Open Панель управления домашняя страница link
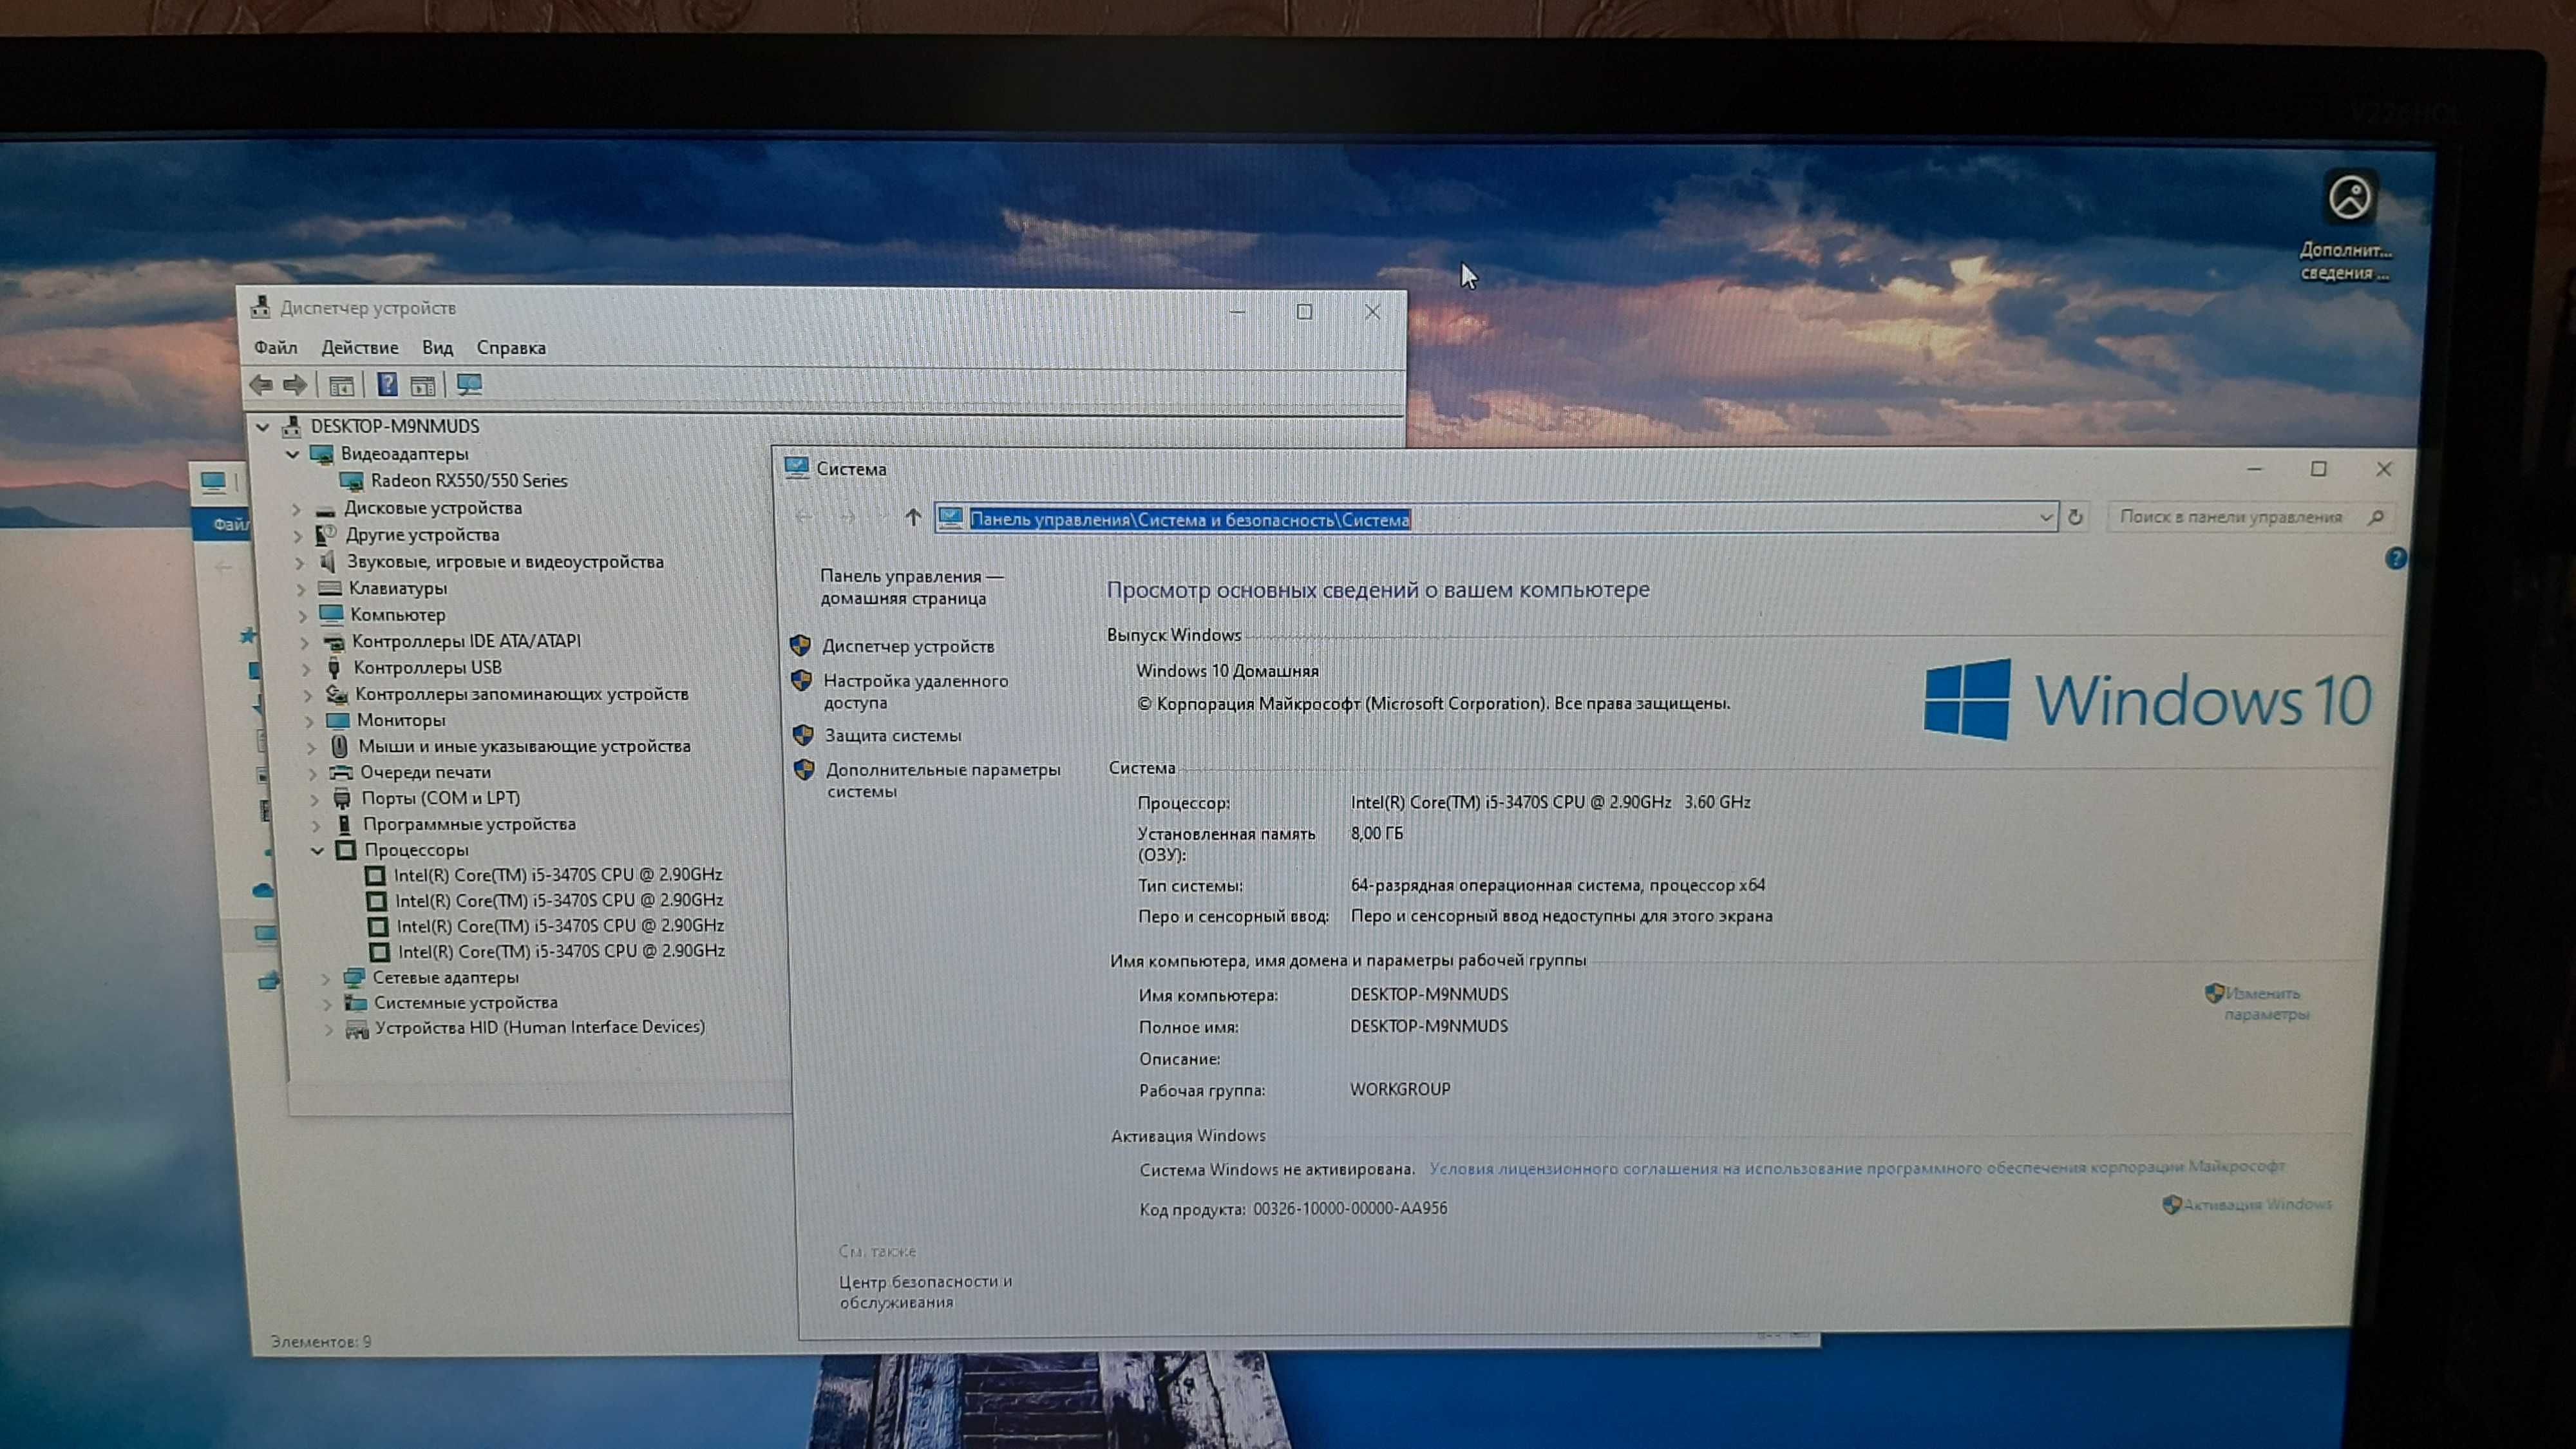Image resolution: width=2576 pixels, height=1449 pixels. 912,587
